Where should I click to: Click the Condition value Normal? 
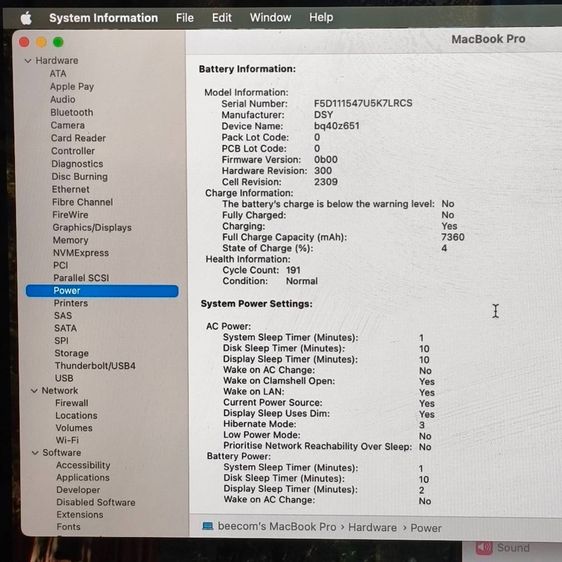click(302, 281)
